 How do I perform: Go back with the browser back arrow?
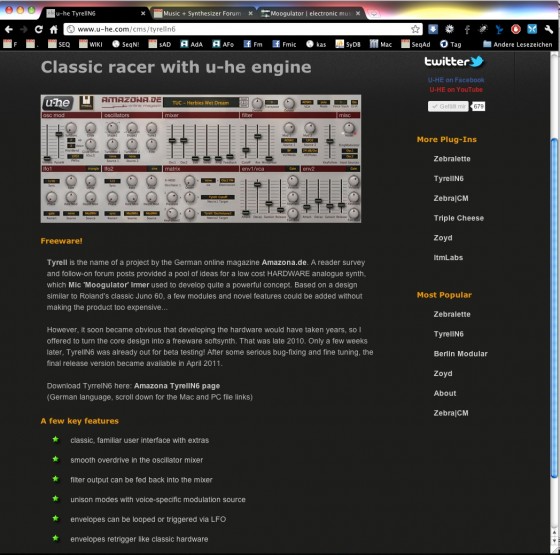9,29
